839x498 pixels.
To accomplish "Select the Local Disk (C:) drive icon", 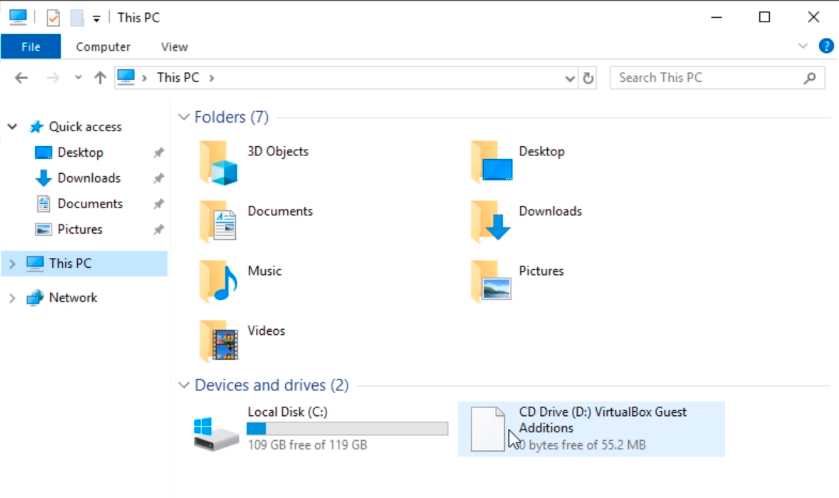I will (x=218, y=431).
